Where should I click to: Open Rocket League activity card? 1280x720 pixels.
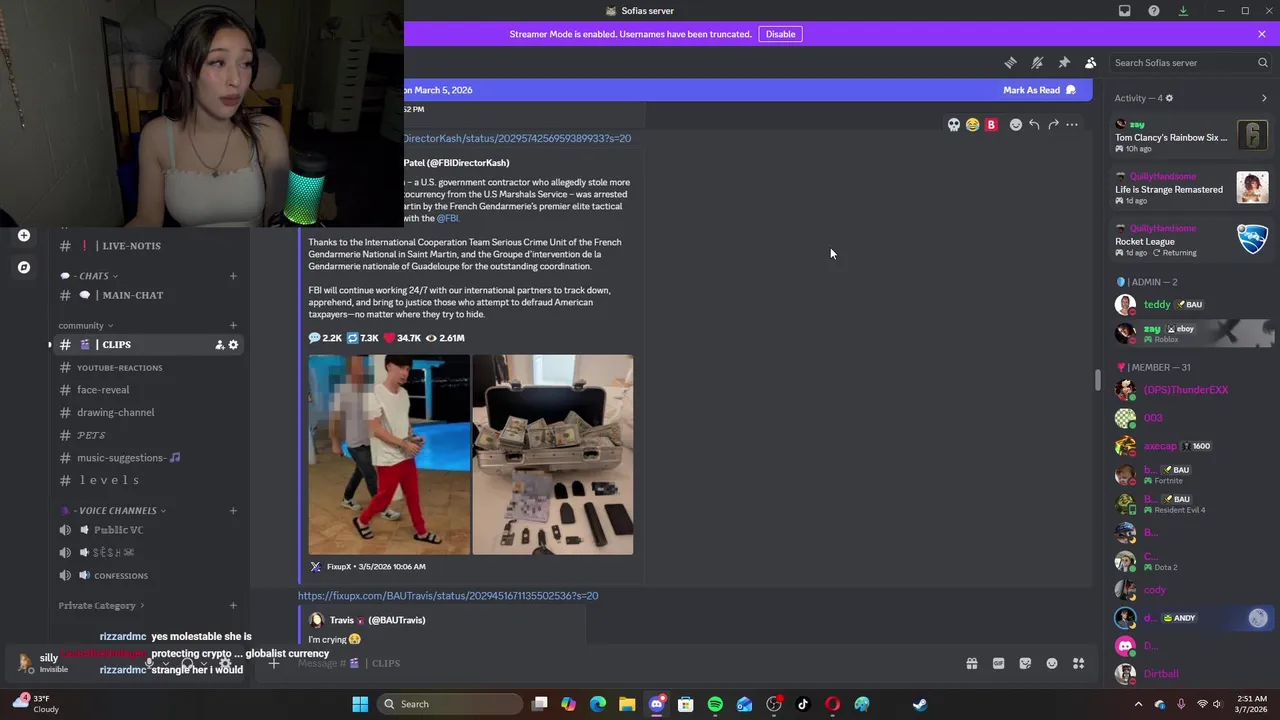[1192, 240]
